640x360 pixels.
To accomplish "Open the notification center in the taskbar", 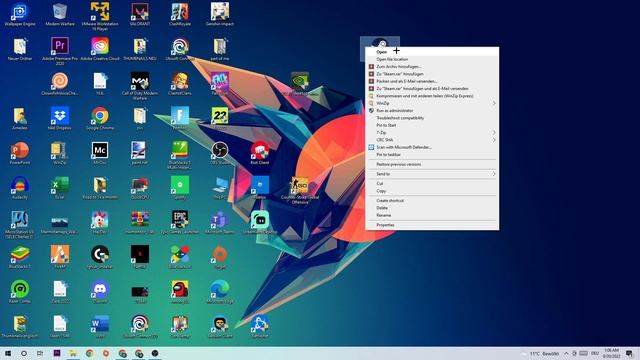I will click(629, 353).
